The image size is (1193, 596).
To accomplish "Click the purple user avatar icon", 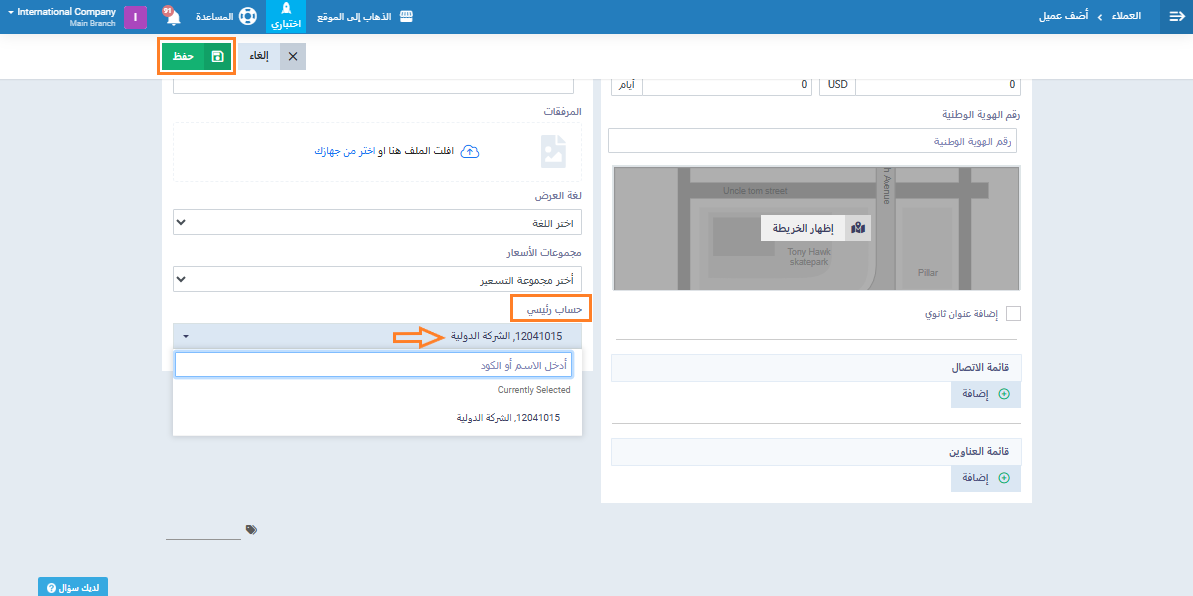I will (x=136, y=17).
